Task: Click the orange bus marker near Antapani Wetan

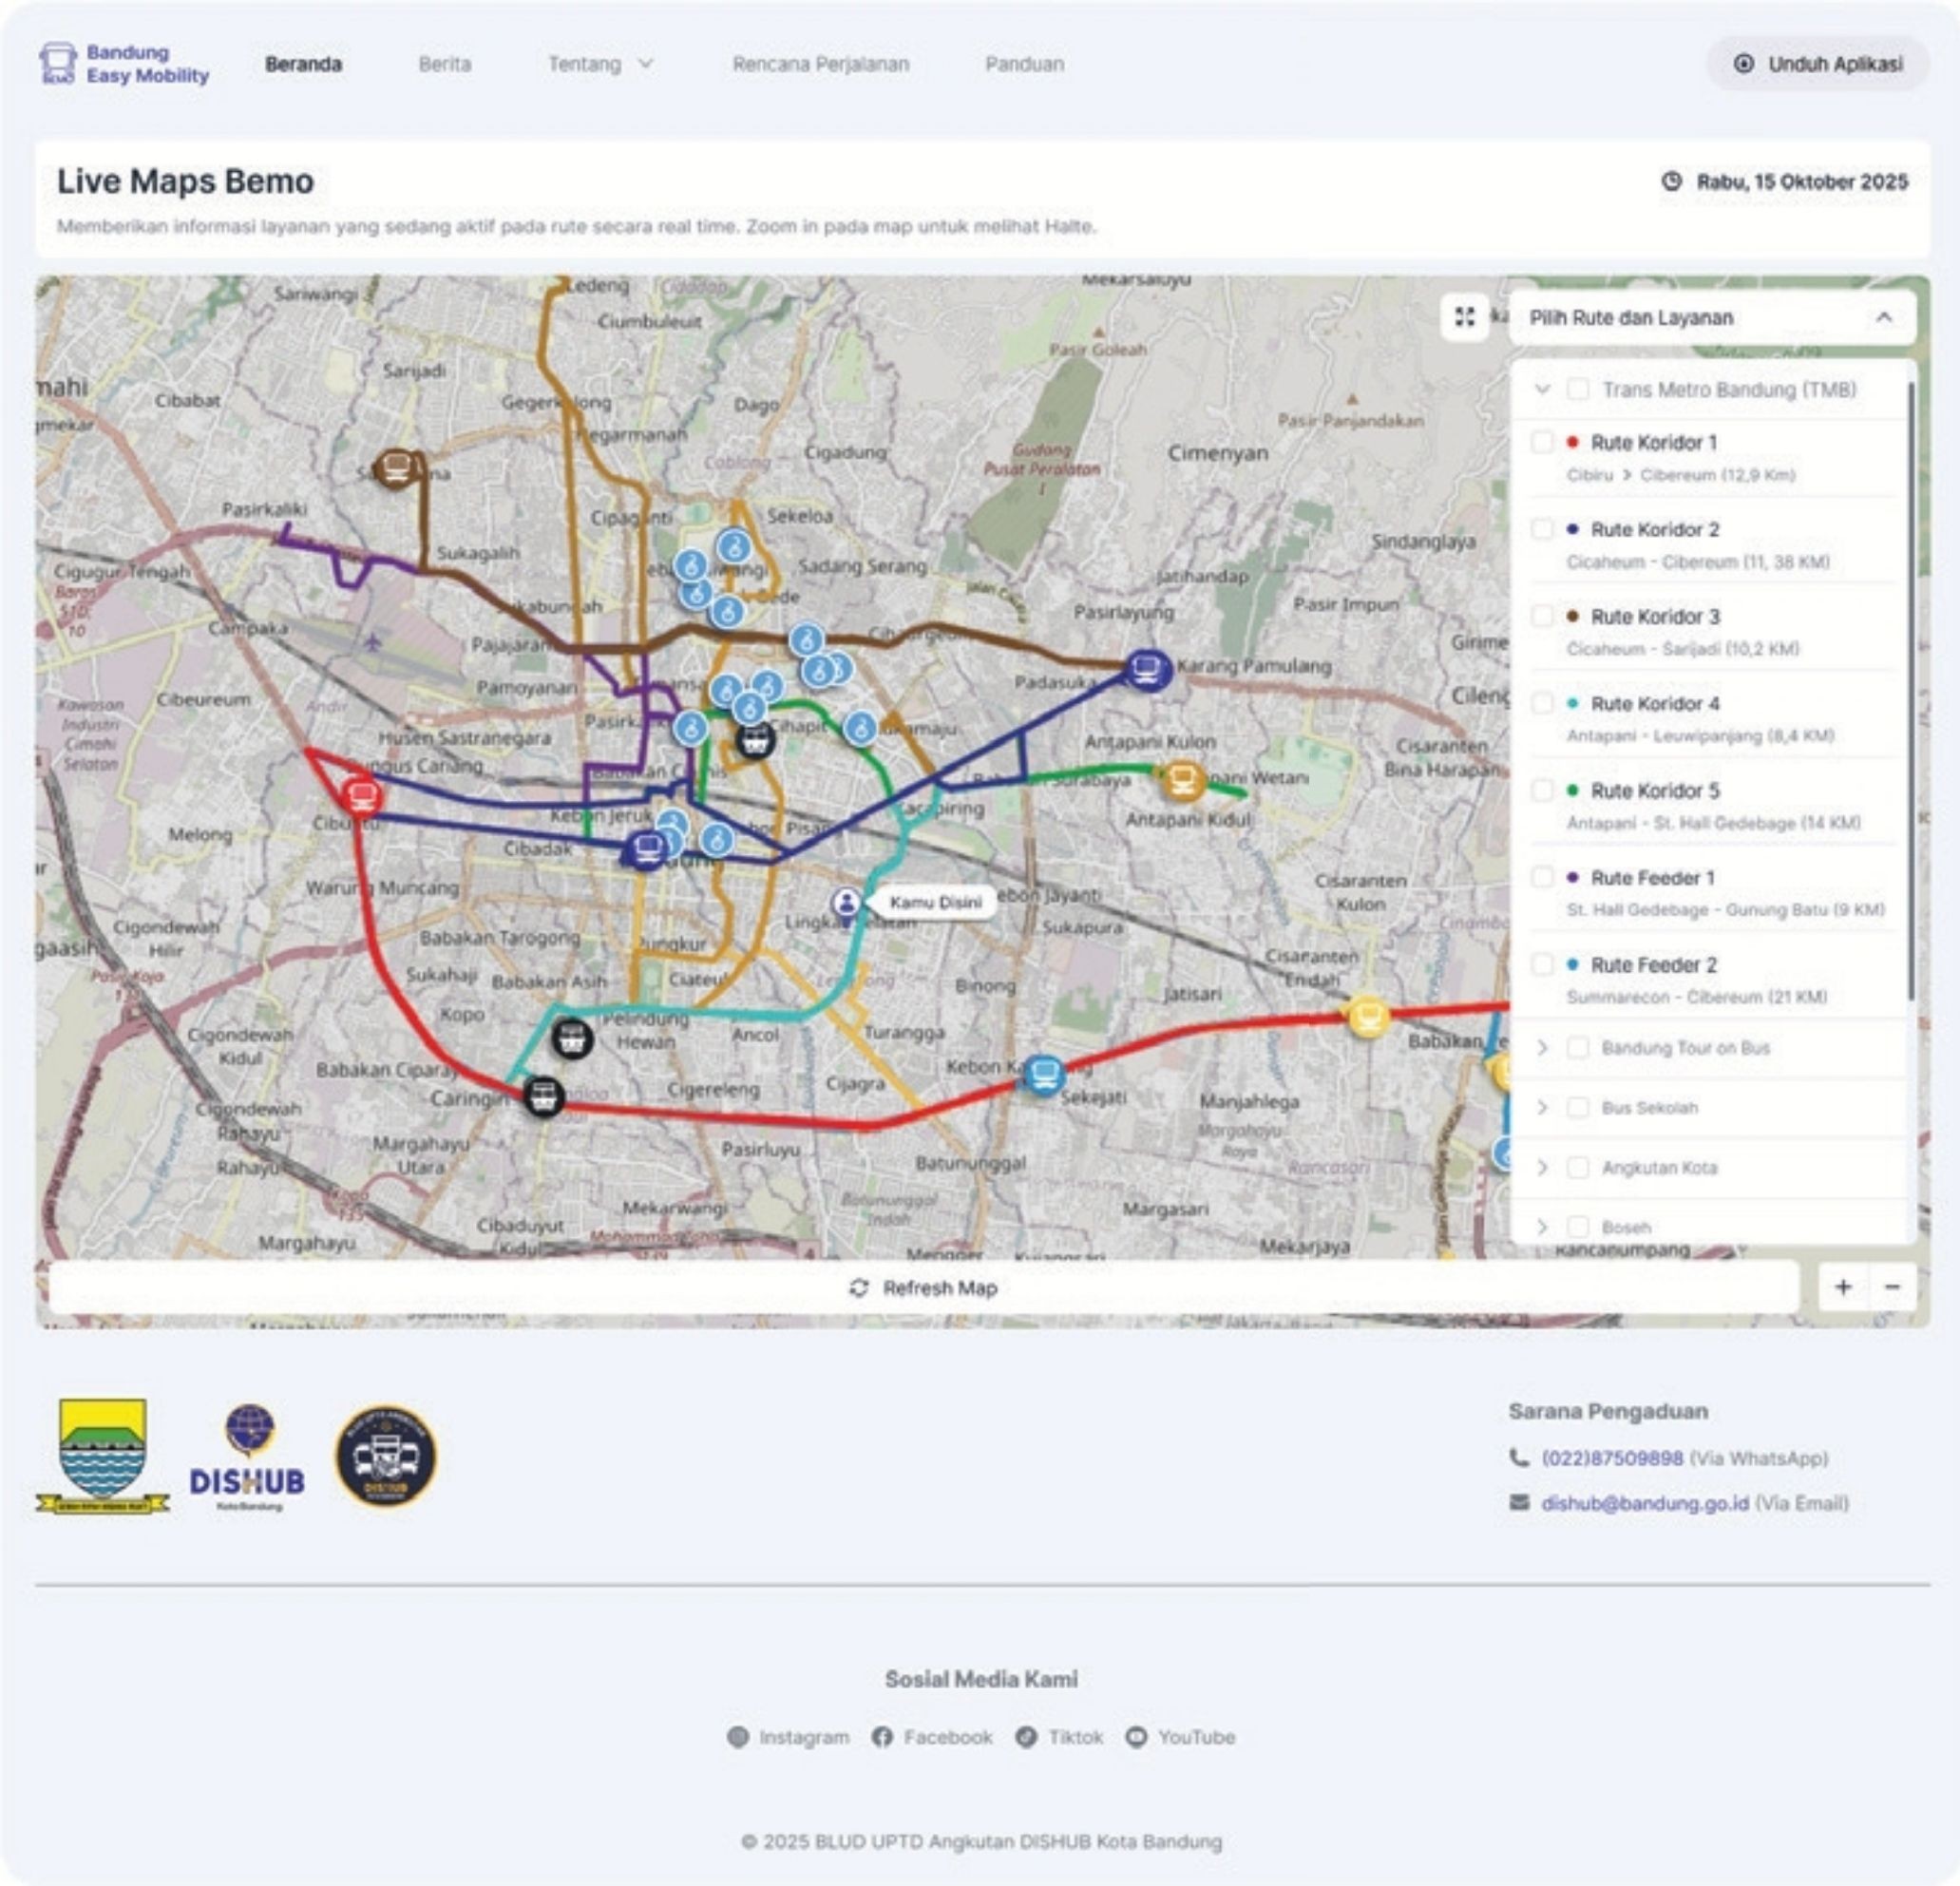Action: pyautogui.click(x=1182, y=779)
